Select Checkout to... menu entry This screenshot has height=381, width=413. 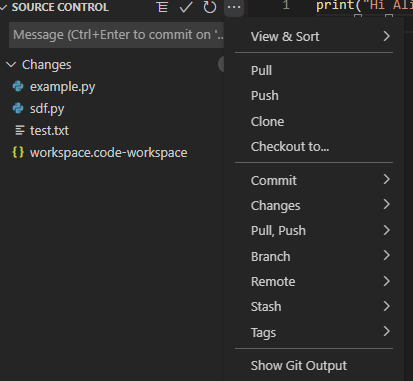(314, 147)
